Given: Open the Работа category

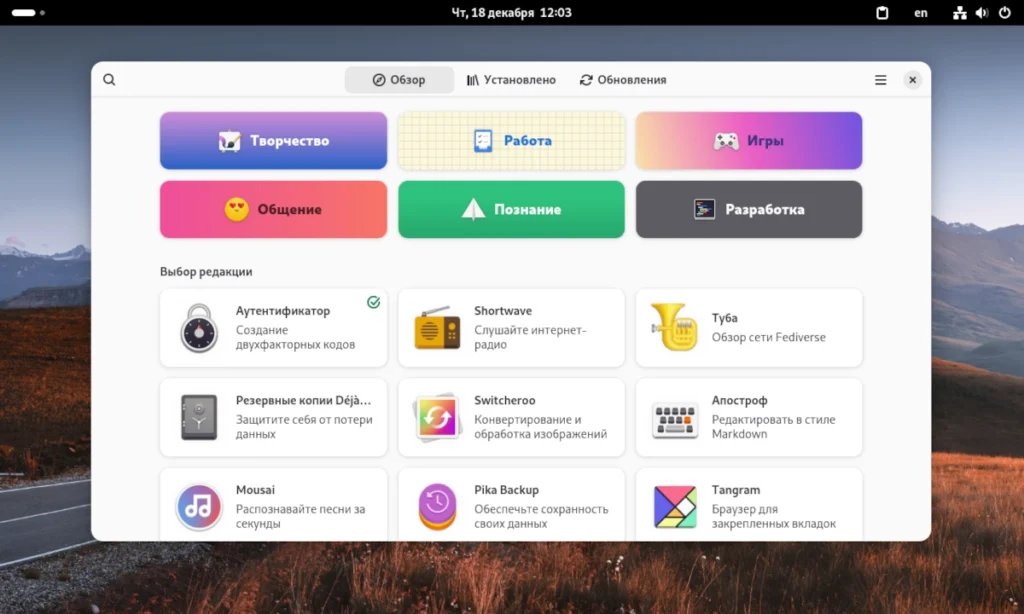Looking at the screenshot, I should [511, 140].
